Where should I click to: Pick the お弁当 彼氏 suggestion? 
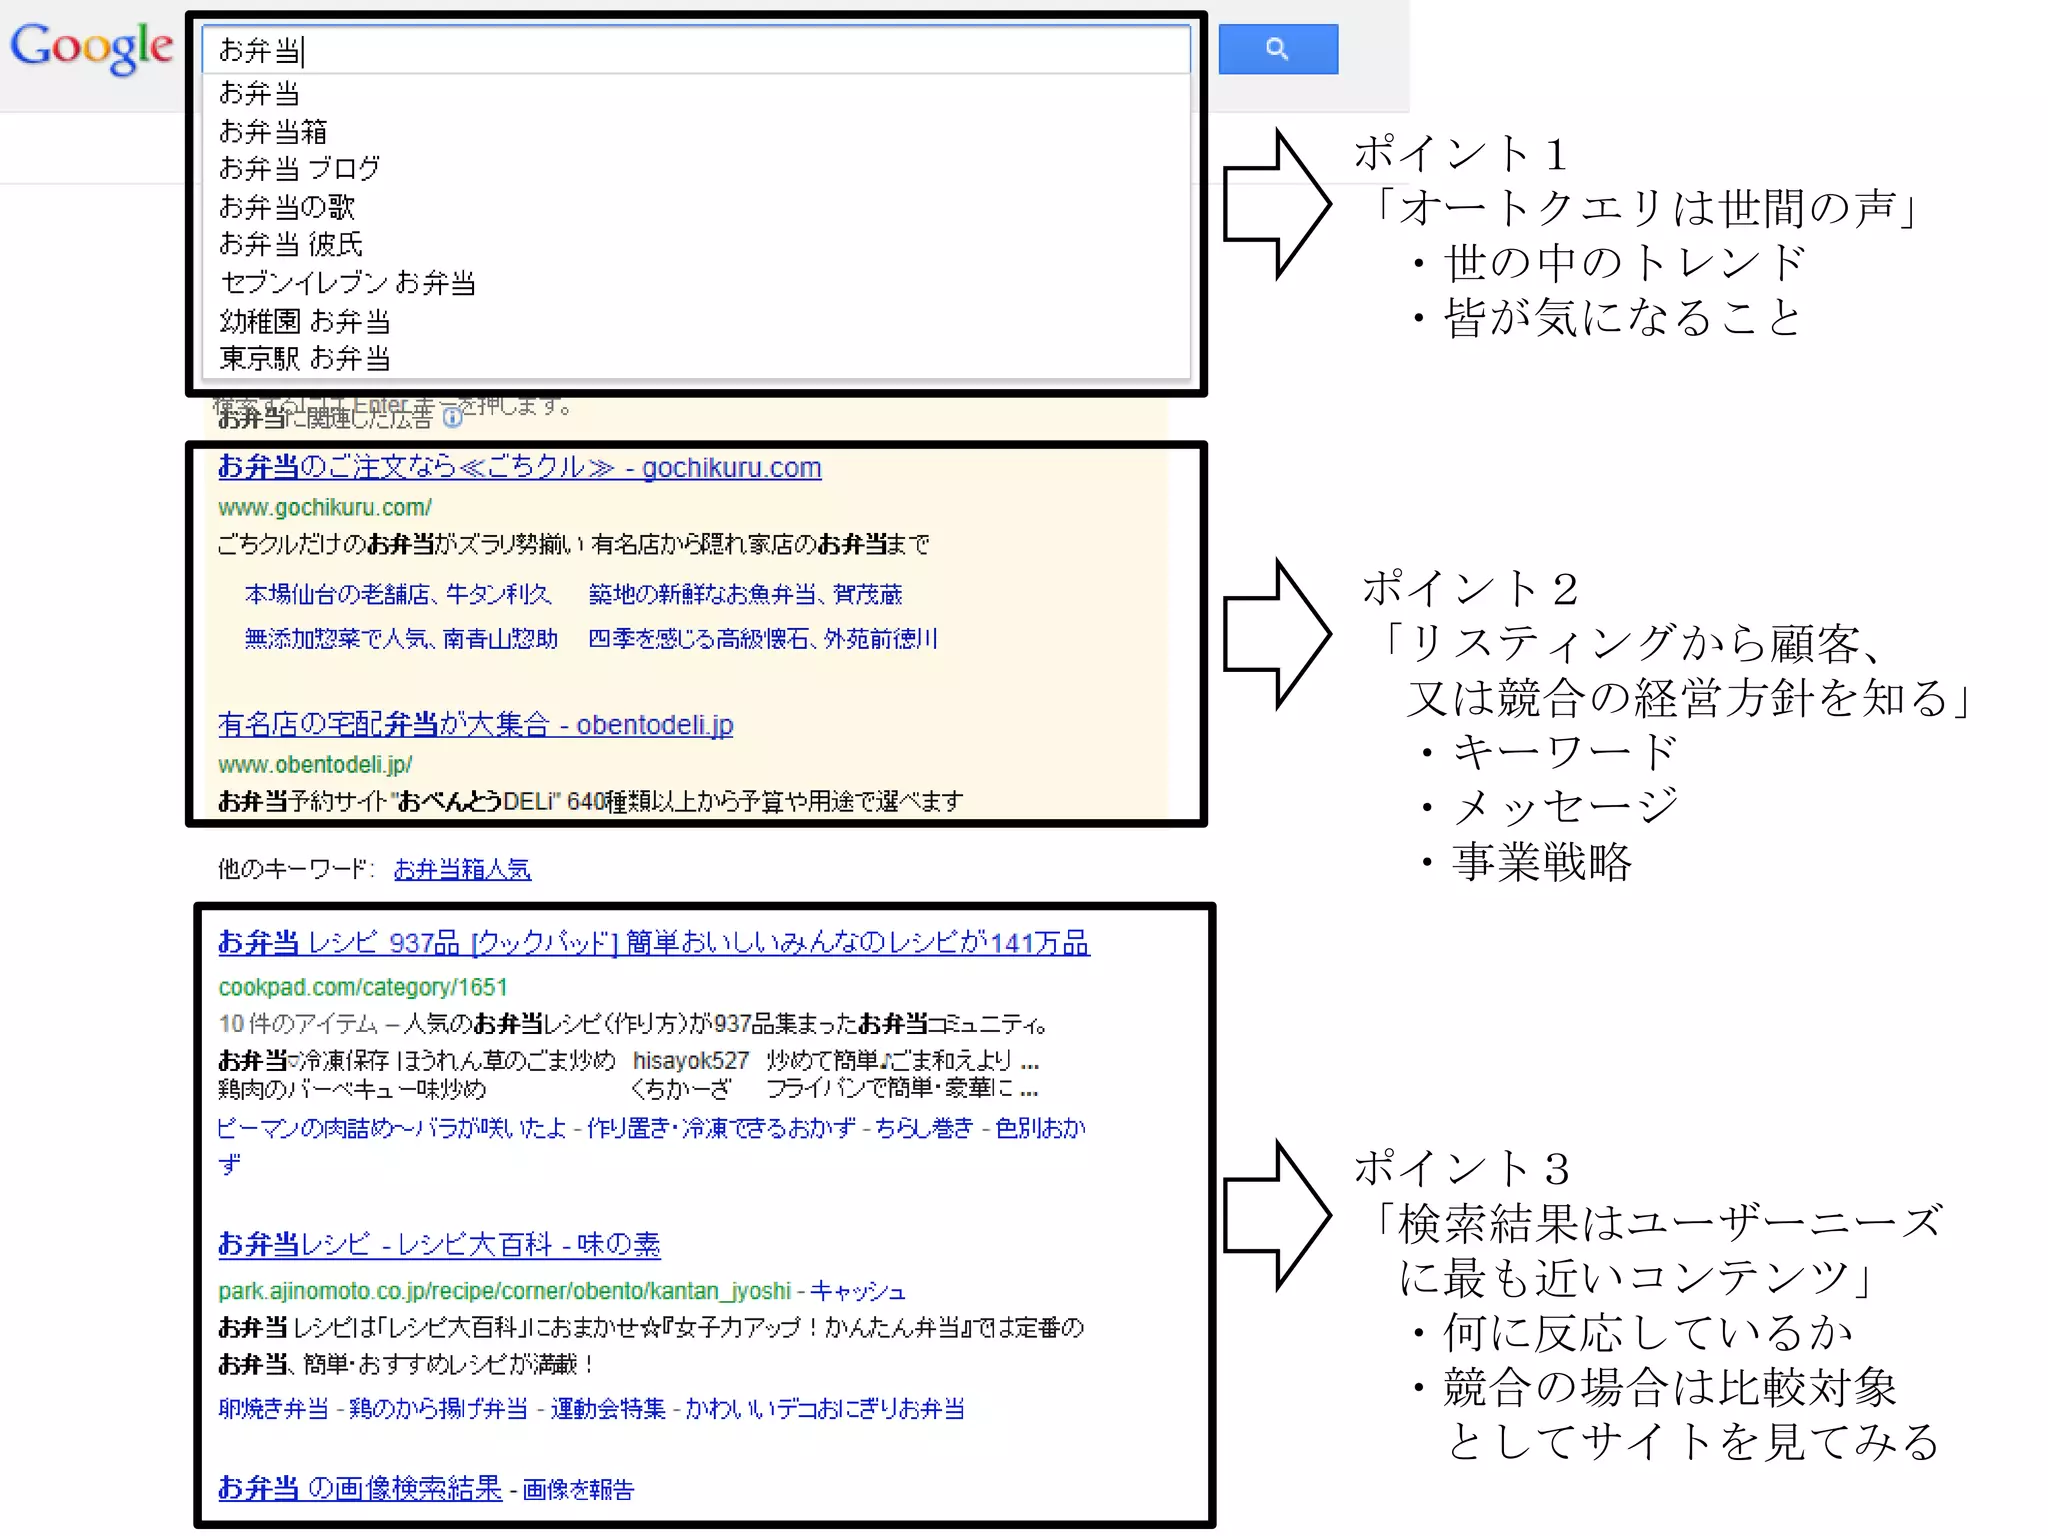(291, 244)
